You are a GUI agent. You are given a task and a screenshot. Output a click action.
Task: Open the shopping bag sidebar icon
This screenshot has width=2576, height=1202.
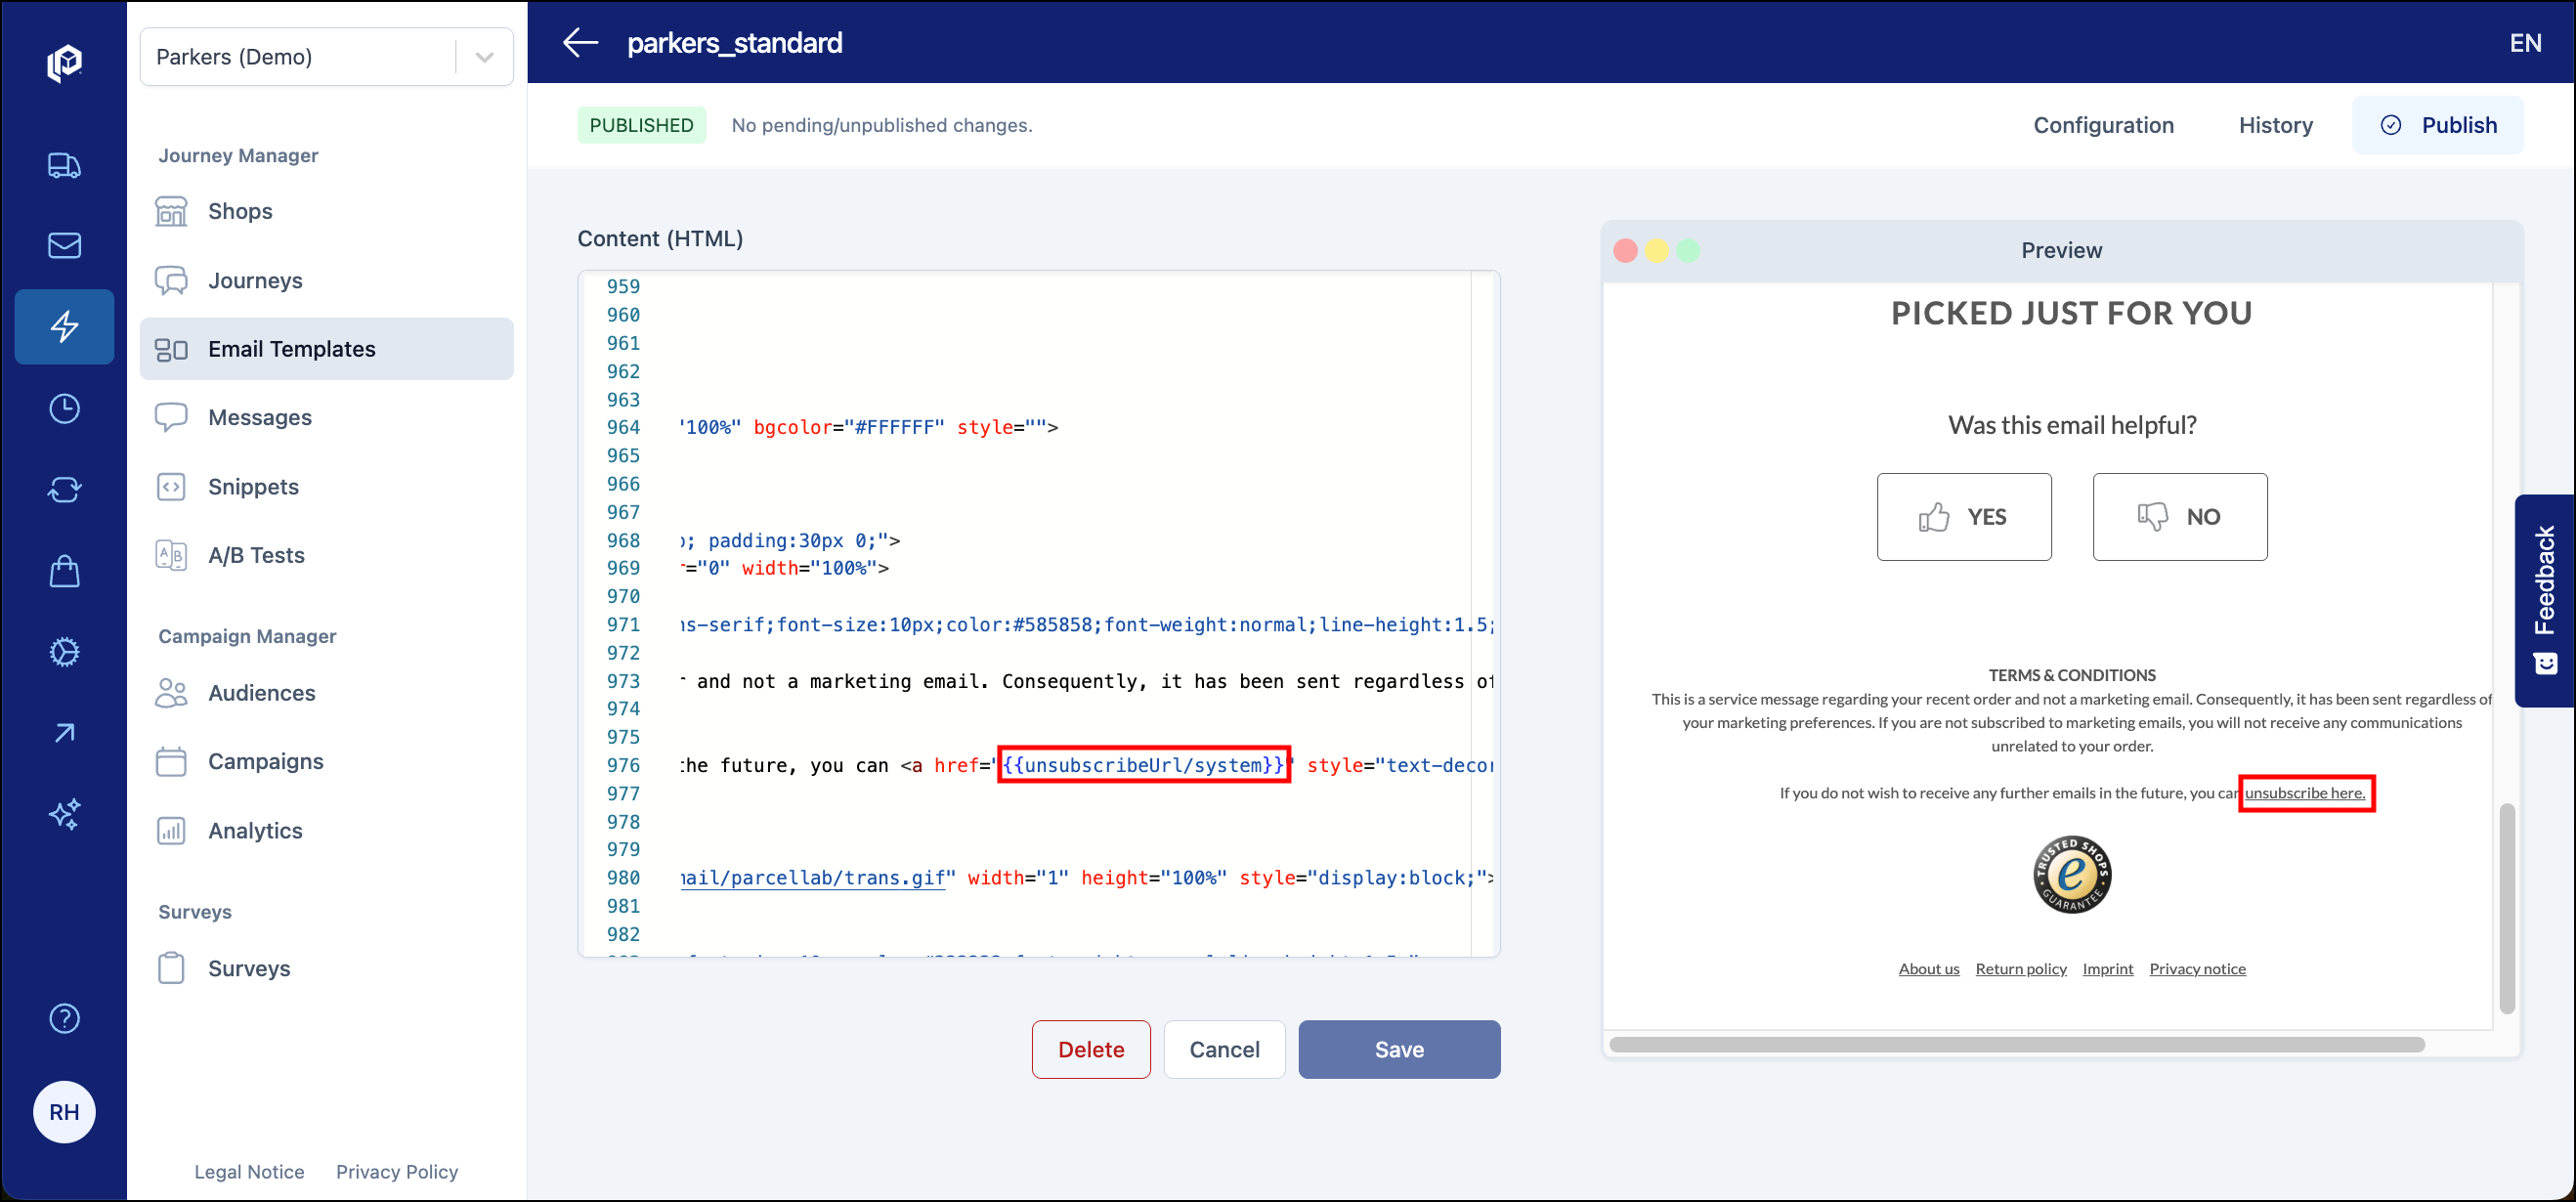pos(64,571)
